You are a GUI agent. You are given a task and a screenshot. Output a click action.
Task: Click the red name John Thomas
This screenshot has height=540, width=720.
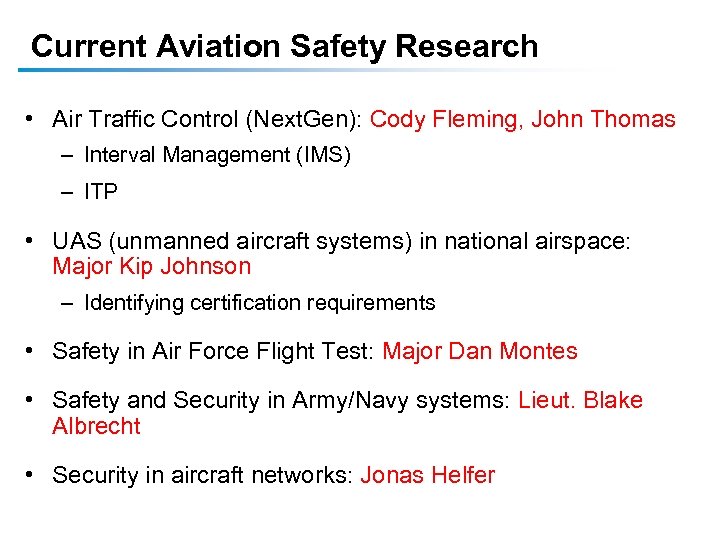tap(604, 120)
